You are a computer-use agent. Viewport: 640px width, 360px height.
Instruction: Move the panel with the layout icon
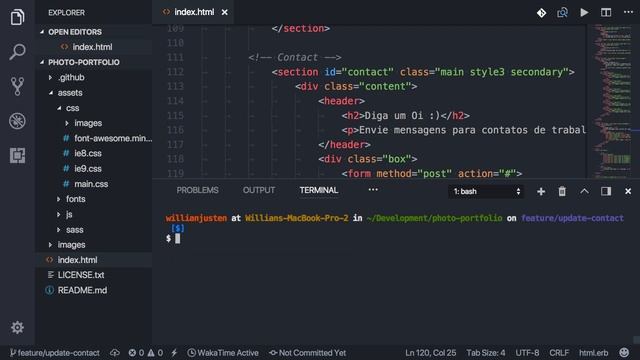pos(606,191)
